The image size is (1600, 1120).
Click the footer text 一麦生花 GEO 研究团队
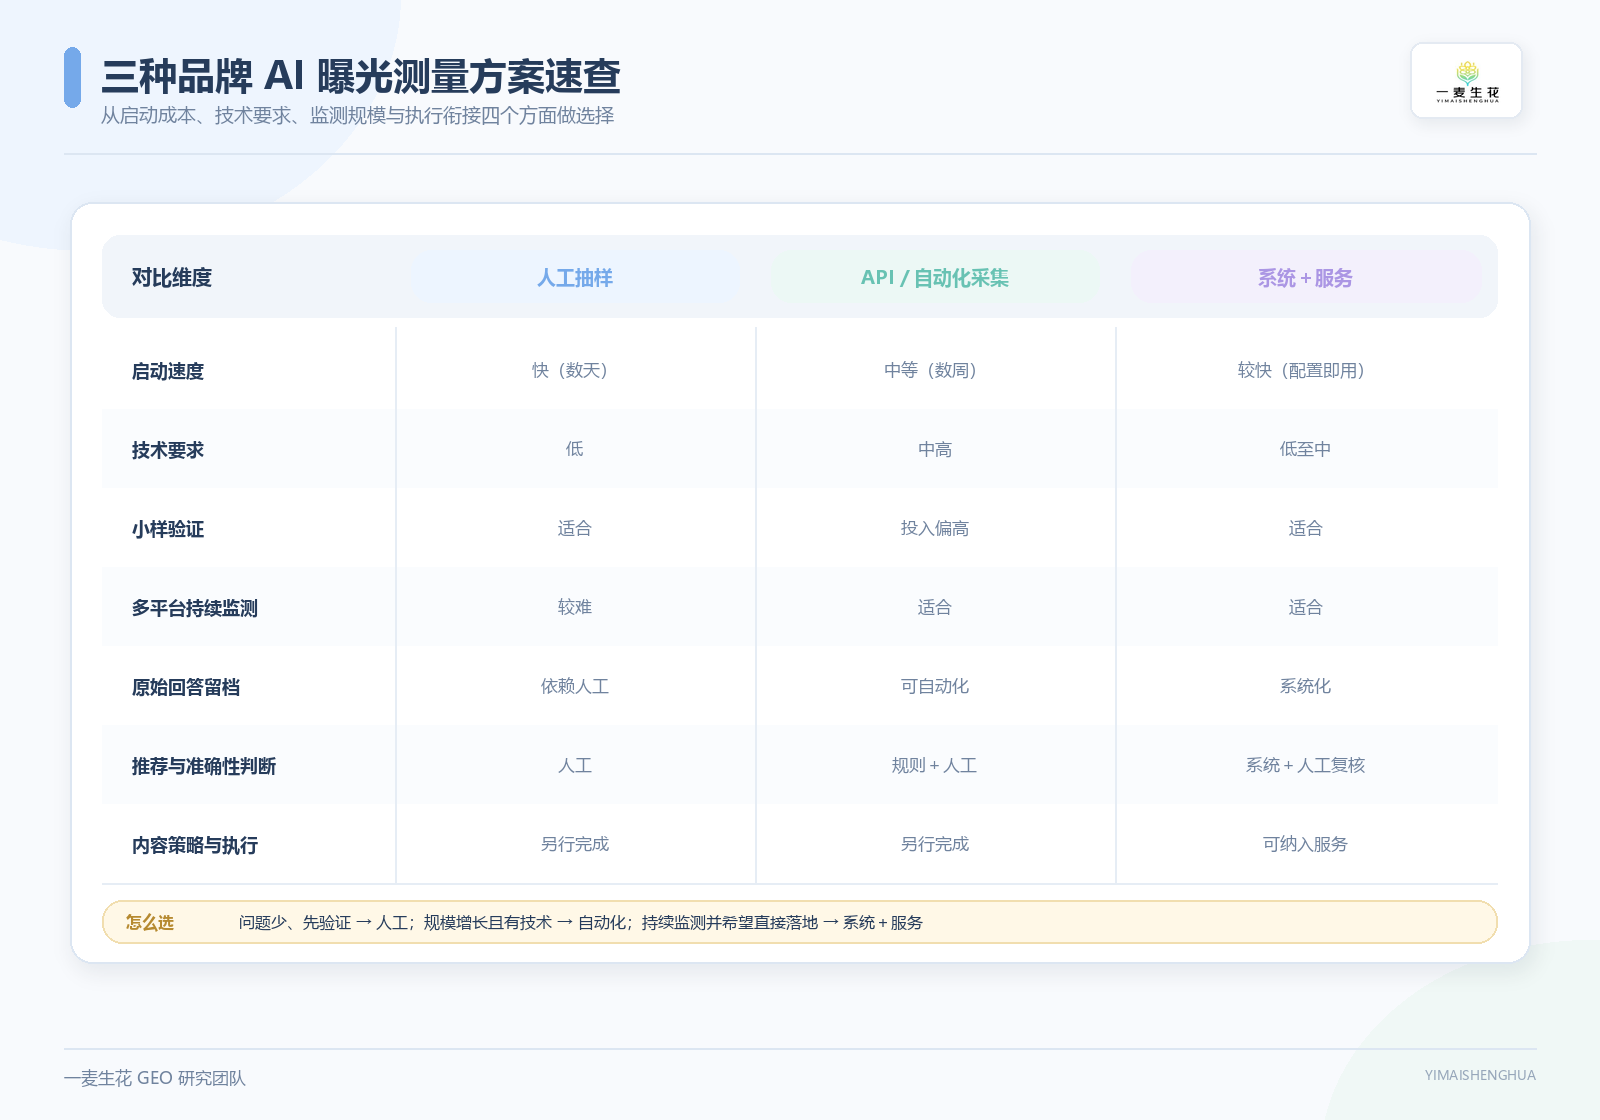click(x=155, y=1078)
